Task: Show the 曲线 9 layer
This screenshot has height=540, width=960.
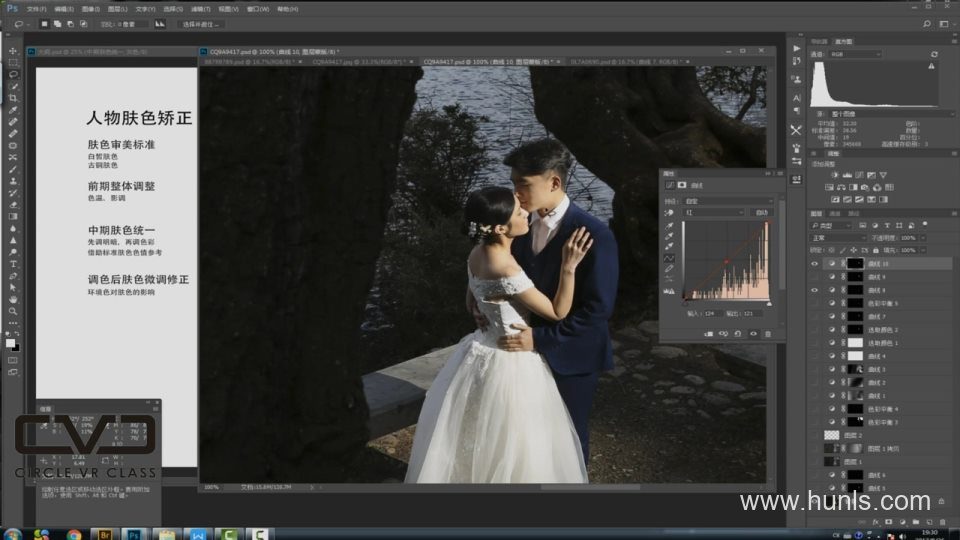Action: (x=814, y=277)
